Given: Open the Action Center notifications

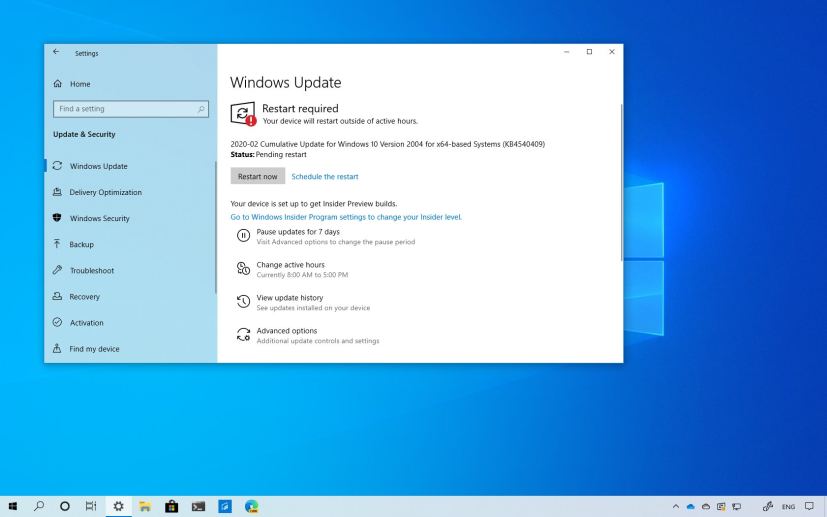Looking at the screenshot, I should [x=810, y=506].
